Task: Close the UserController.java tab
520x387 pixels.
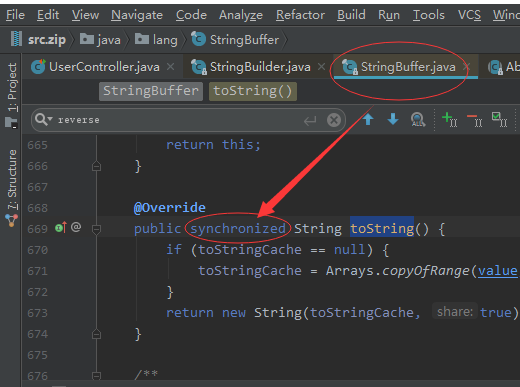Action: click(171, 67)
